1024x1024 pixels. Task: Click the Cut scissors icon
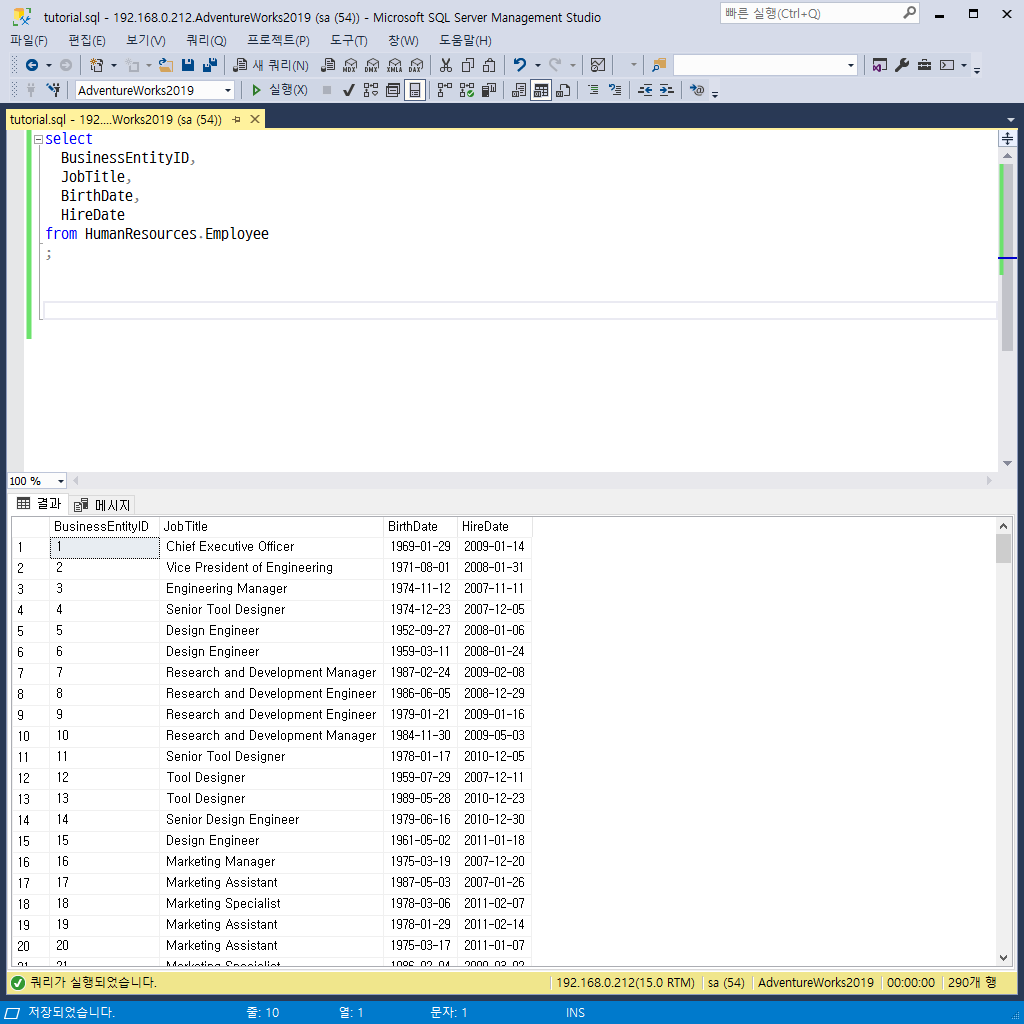click(x=446, y=65)
